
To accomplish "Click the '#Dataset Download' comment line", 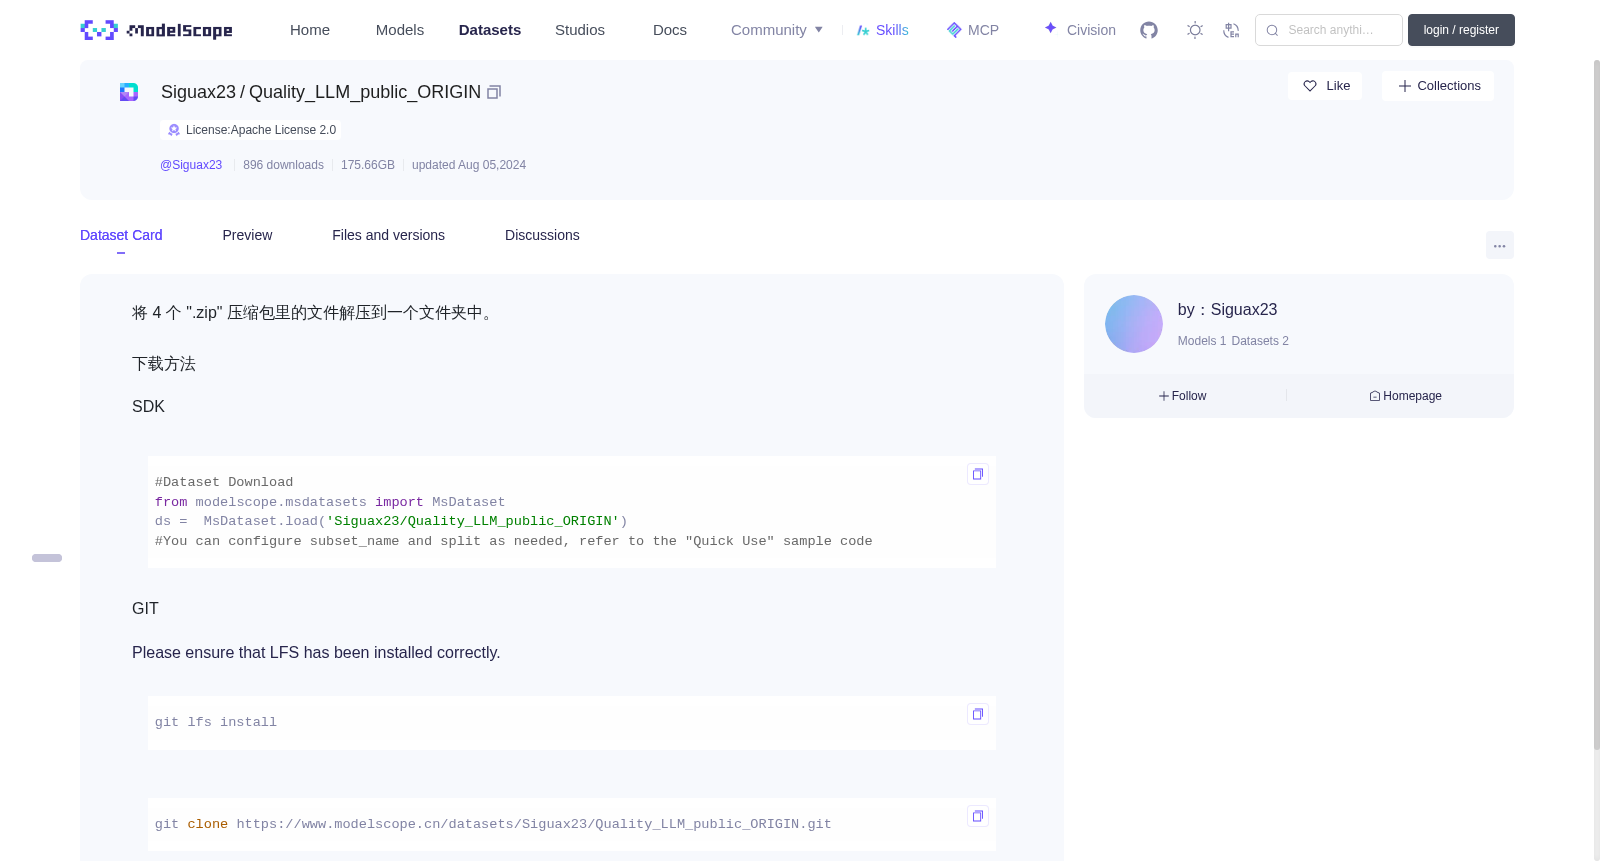I will tap(224, 482).
